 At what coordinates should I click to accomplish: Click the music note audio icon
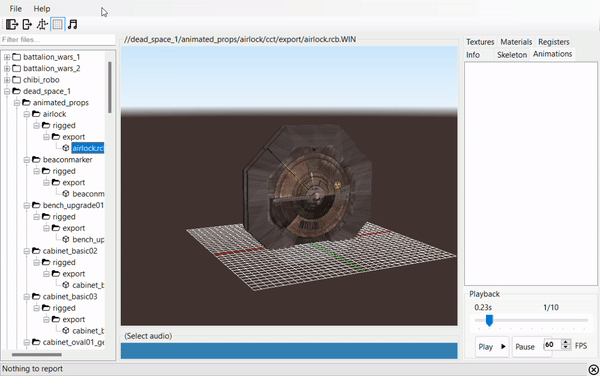(x=73, y=24)
